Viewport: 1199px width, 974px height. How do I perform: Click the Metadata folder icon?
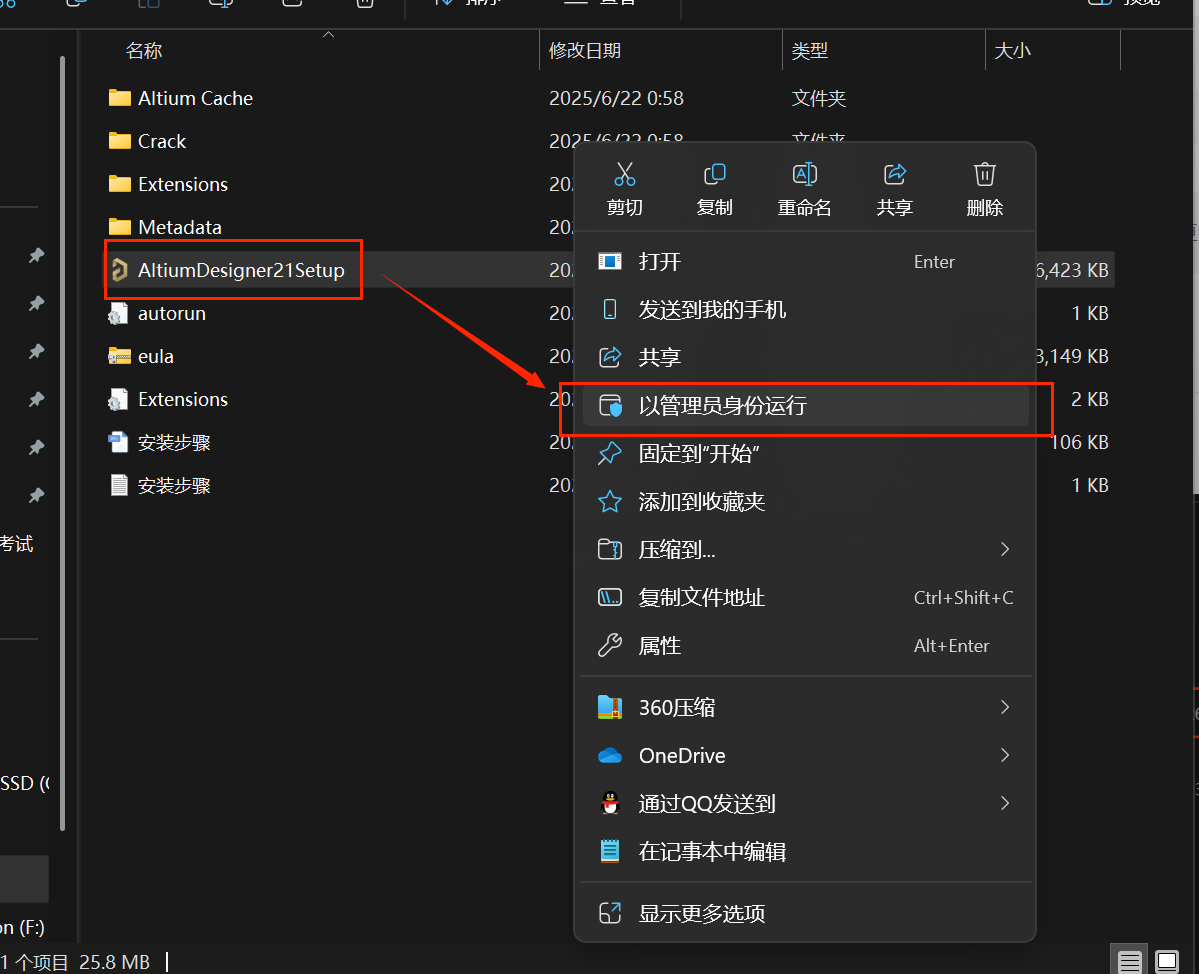pyautogui.click(x=119, y=226)
